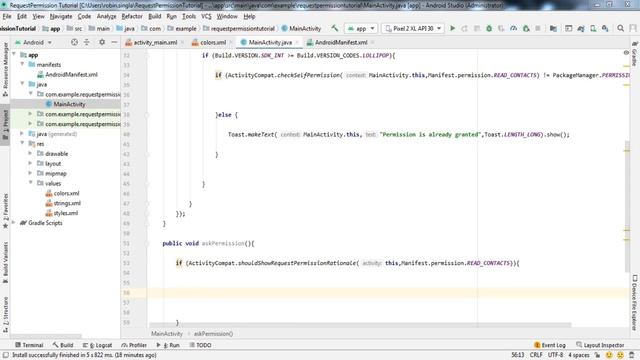Click the Select Opened File target icon
The width and height of the screenshot is (640, 360).
[x=74, y=42]
